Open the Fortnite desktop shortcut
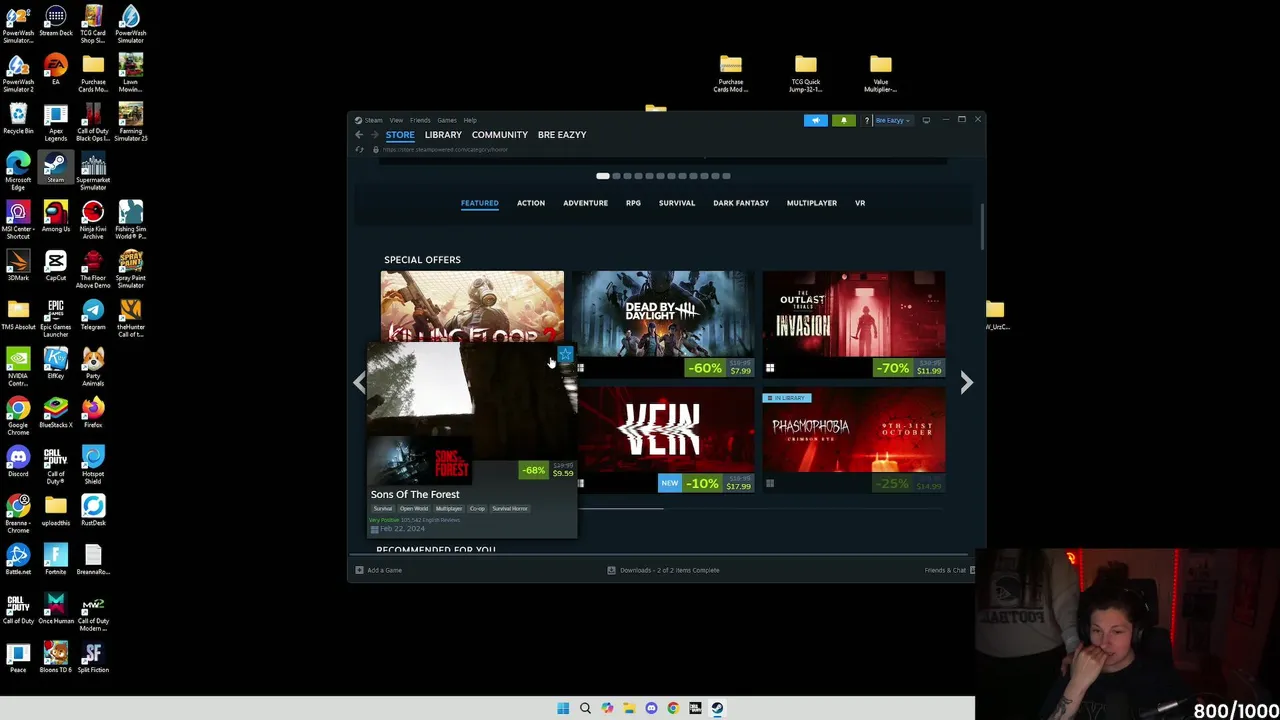This screenshot has width=1280, height=720. pos(55,560)
